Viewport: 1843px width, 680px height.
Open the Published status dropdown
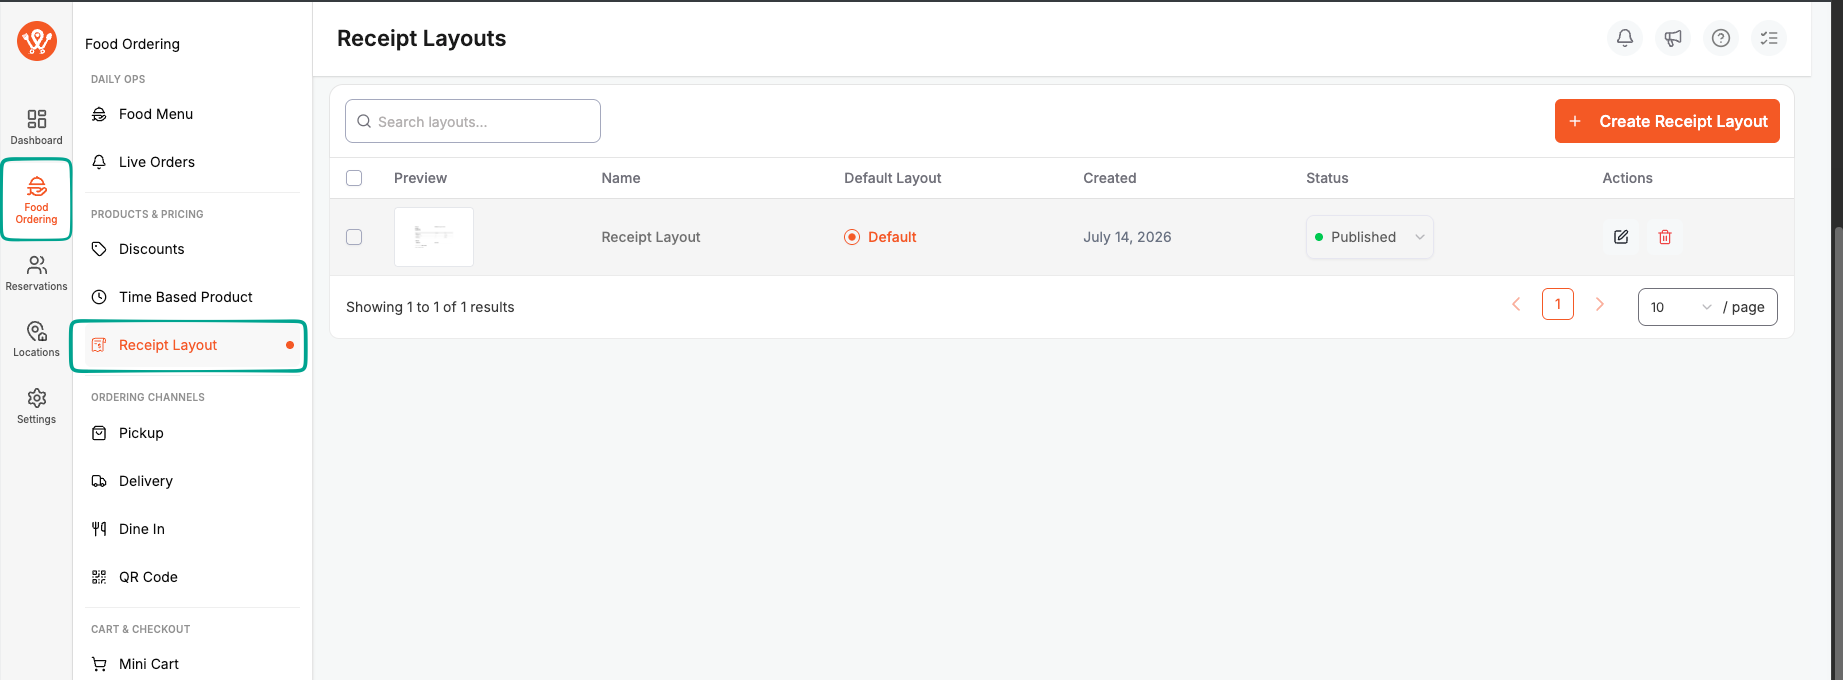point(1370,237)
